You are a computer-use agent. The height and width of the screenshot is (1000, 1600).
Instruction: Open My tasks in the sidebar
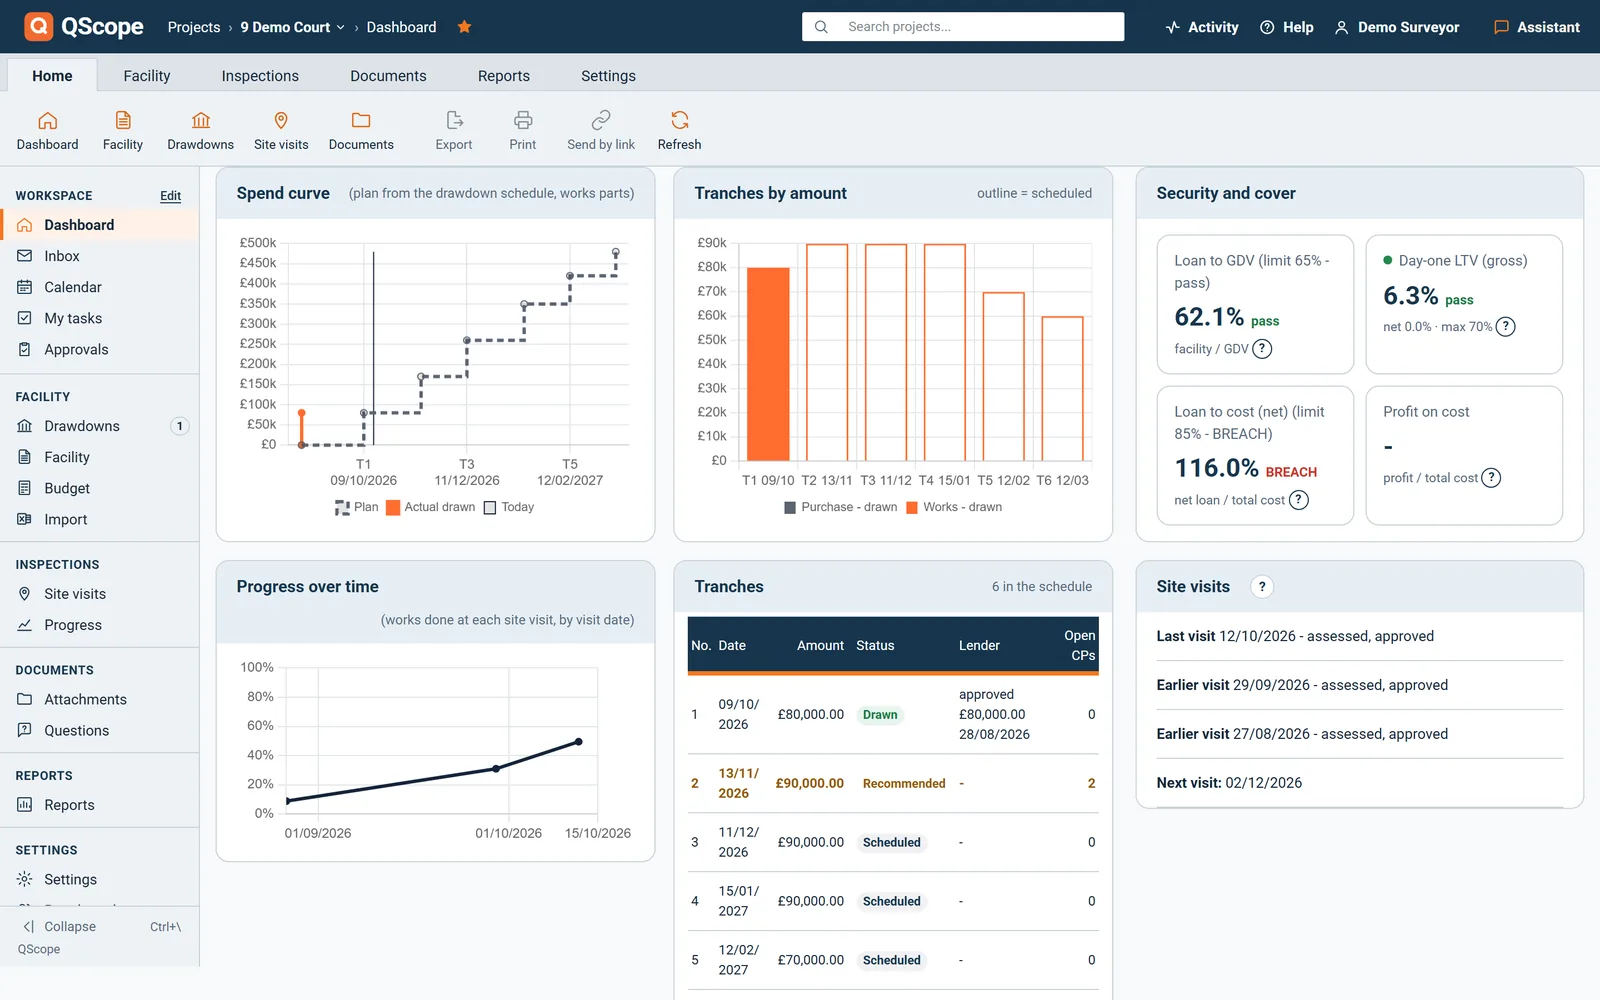tap(100, 318)
